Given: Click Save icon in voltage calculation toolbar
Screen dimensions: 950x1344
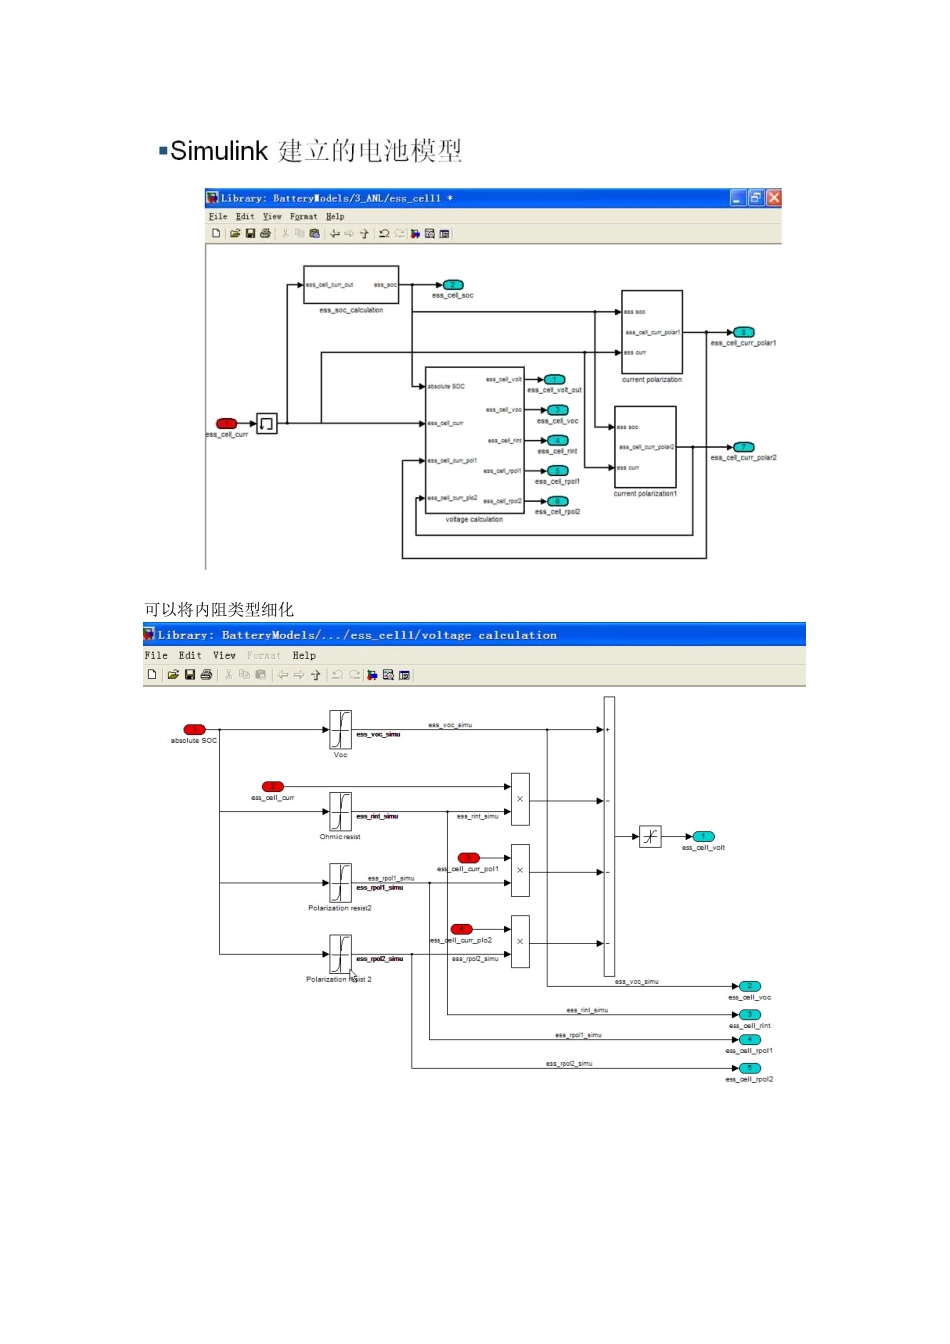Looking at the screenshot, I should click(x=190, y=675).
